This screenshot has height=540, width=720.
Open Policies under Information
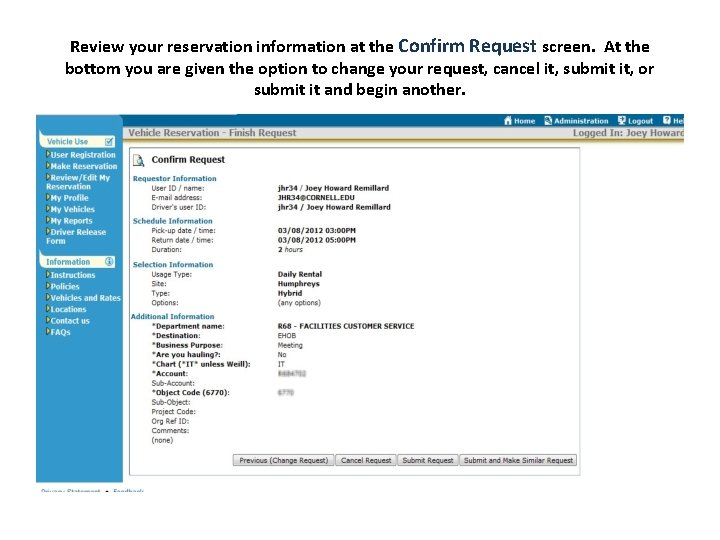click(65, 287)
